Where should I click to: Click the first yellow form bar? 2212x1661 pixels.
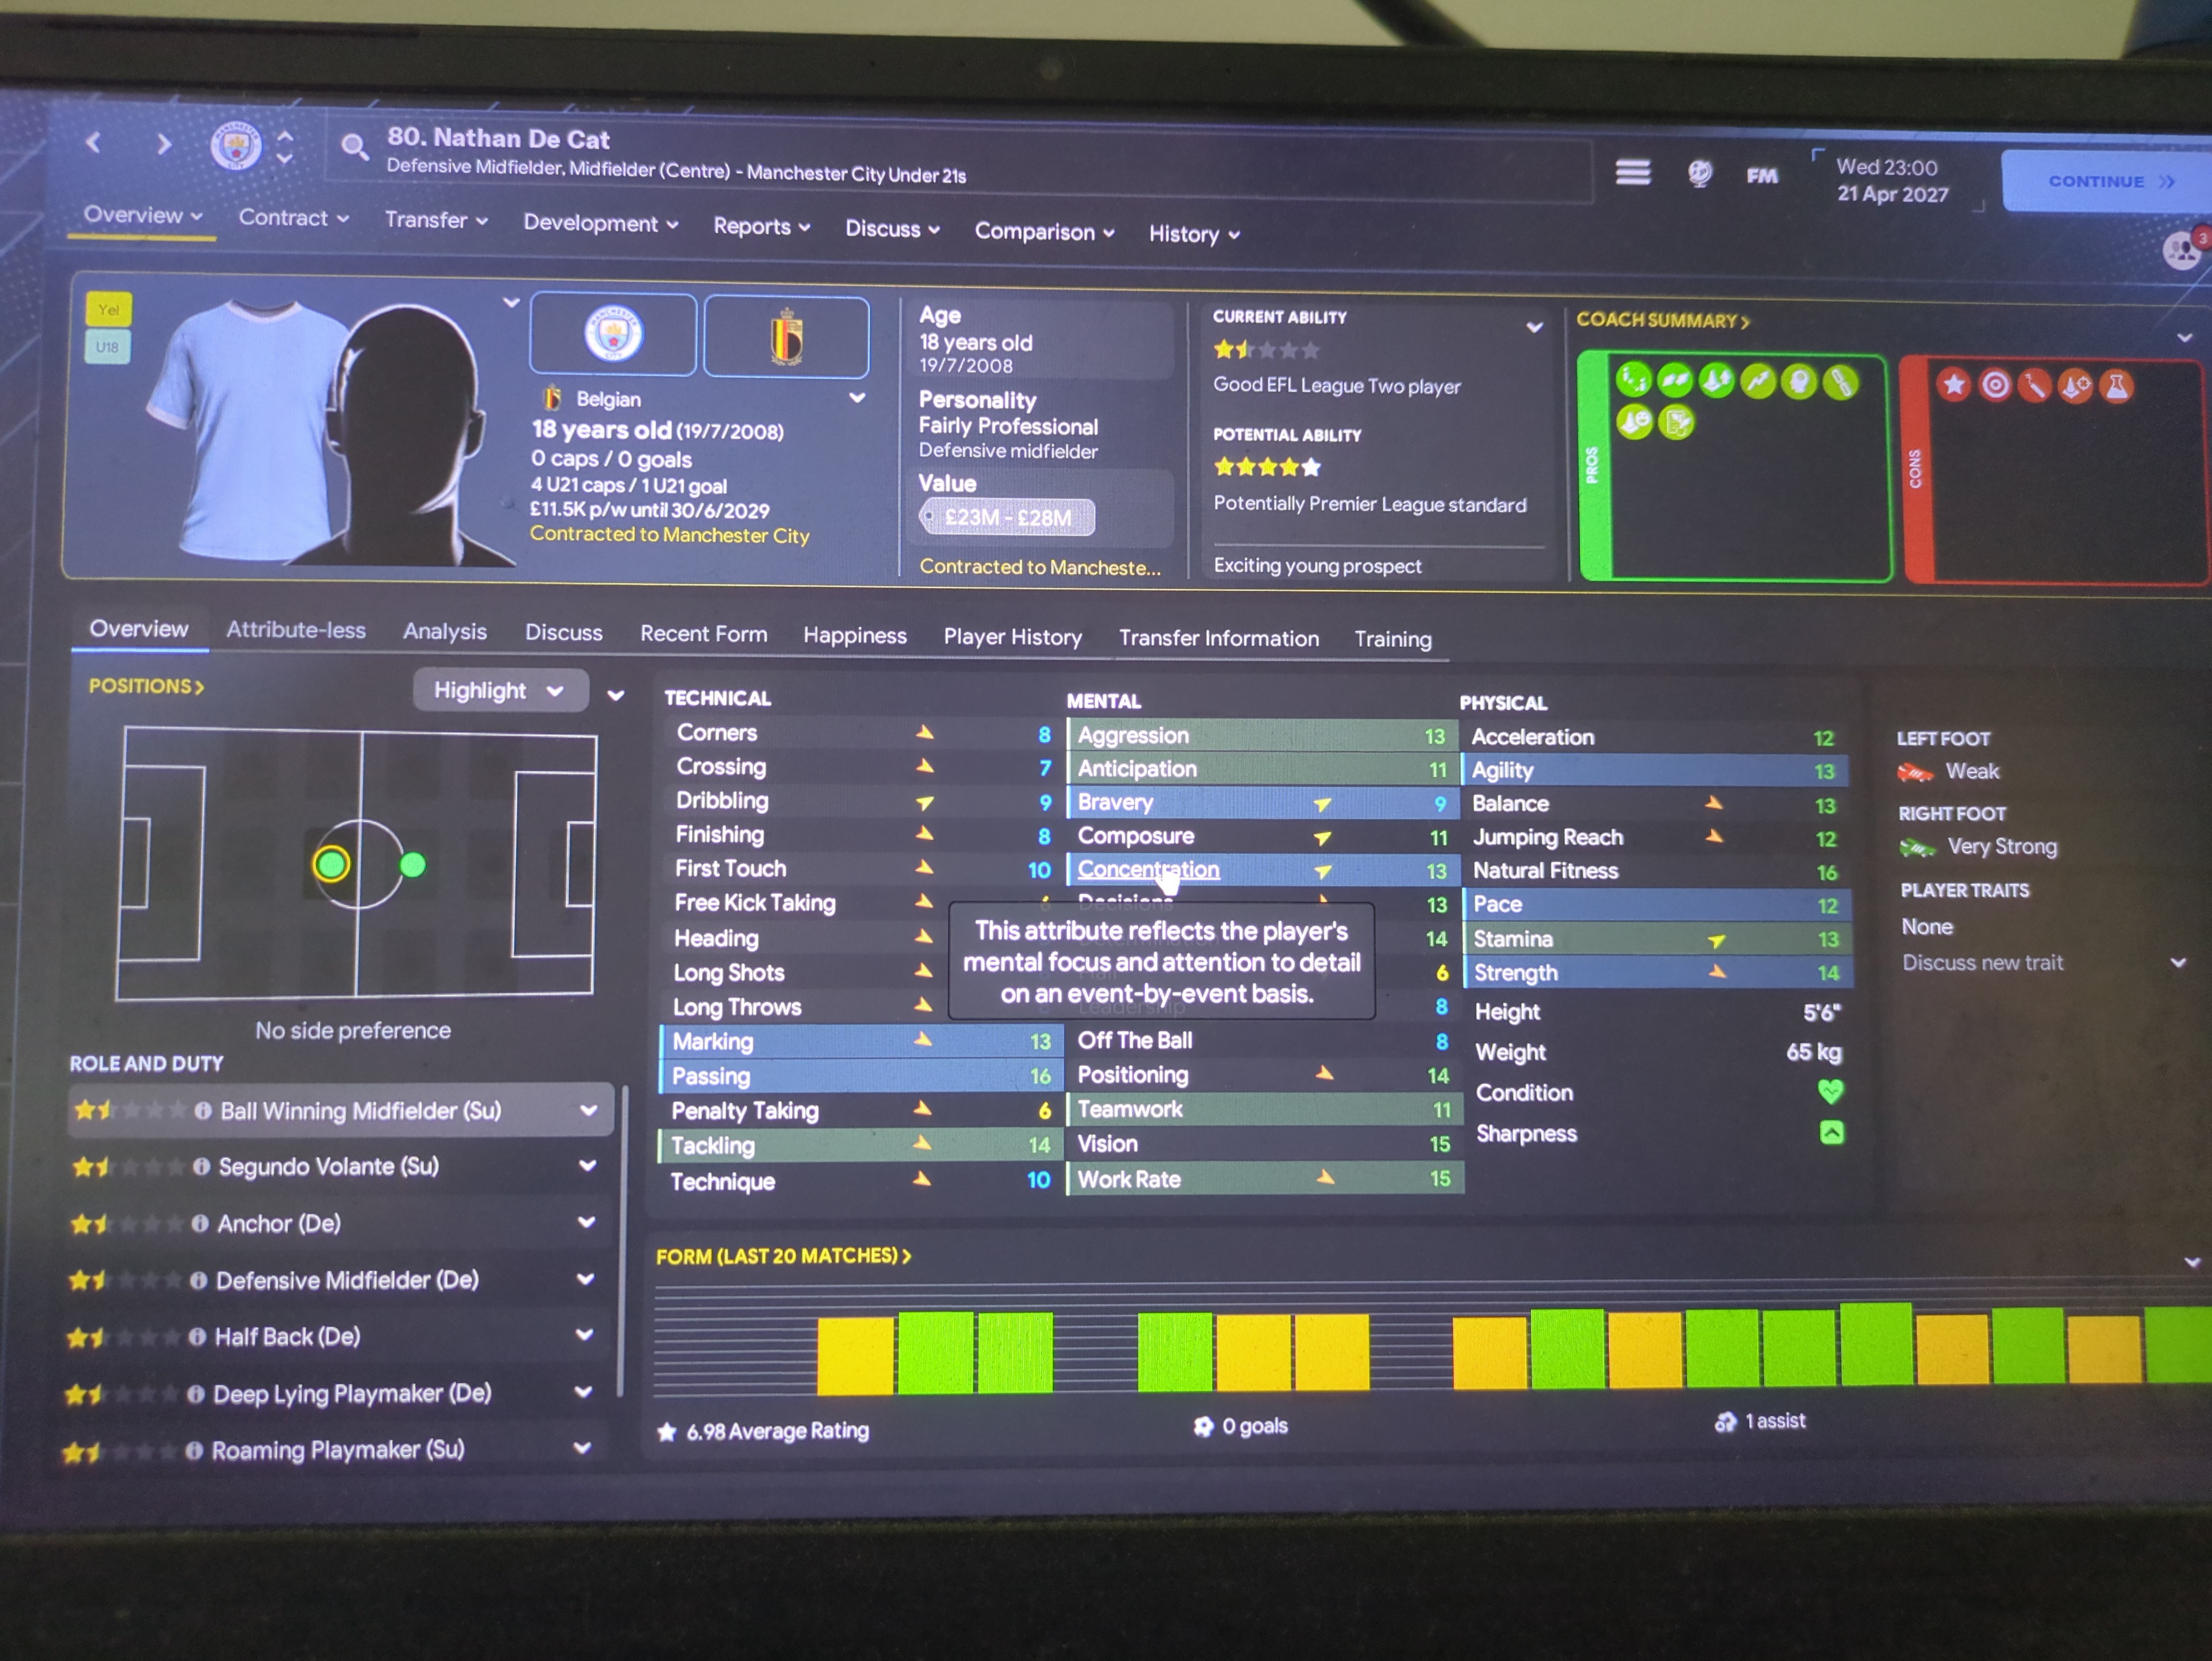tap(855, 1356)
